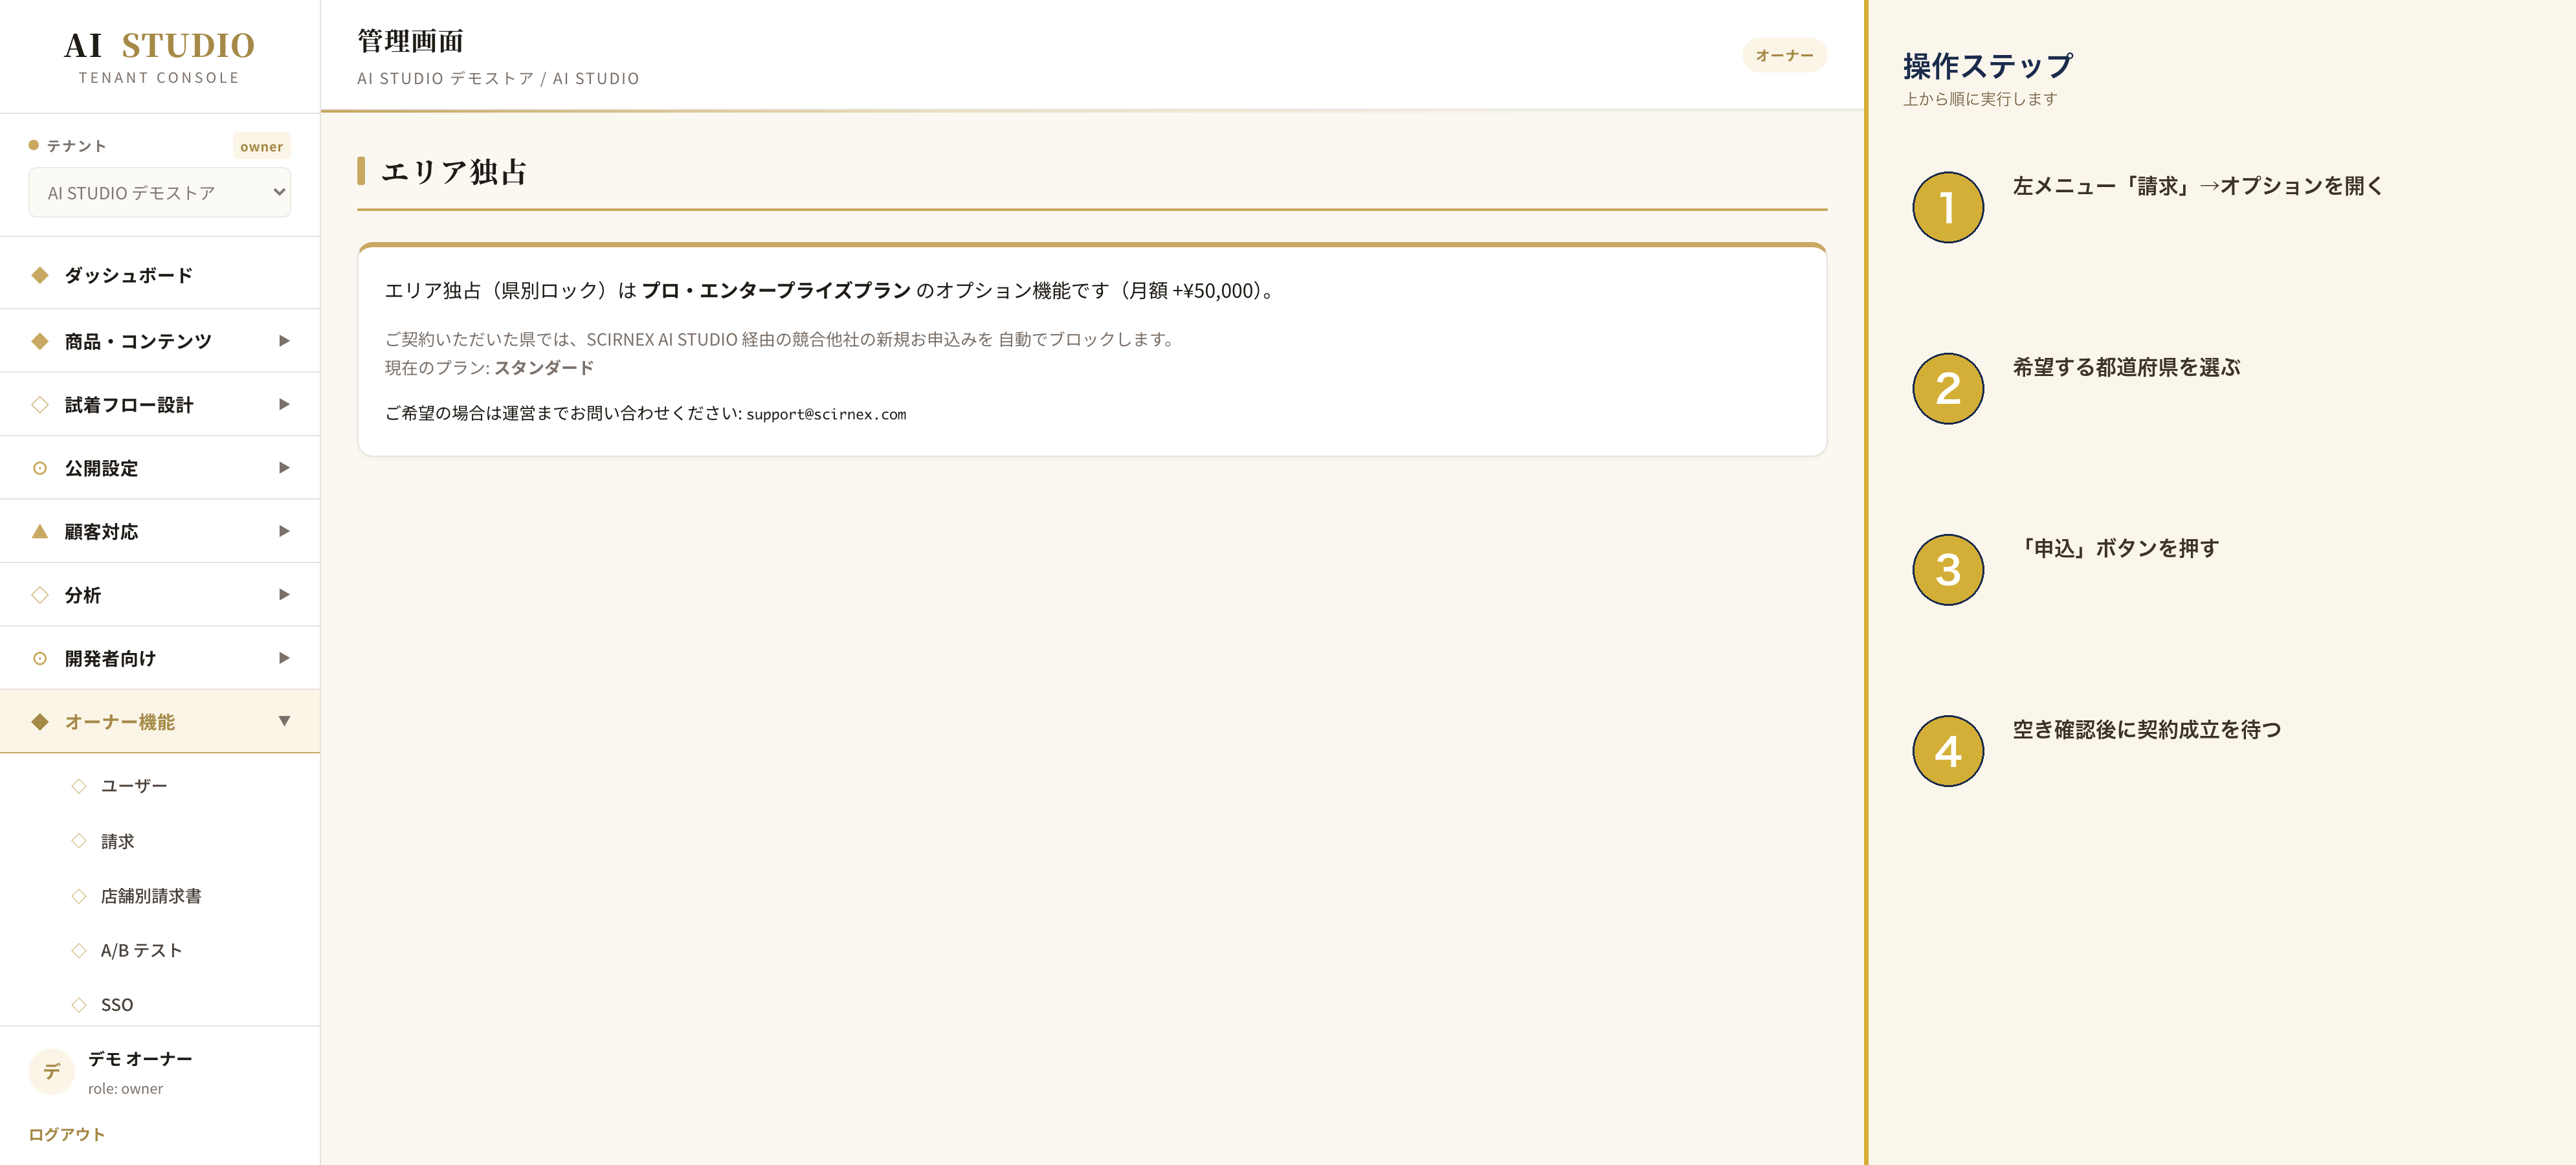
Task: Select 試着フロー設計 in the sidebar
Action: coord(160,405)
